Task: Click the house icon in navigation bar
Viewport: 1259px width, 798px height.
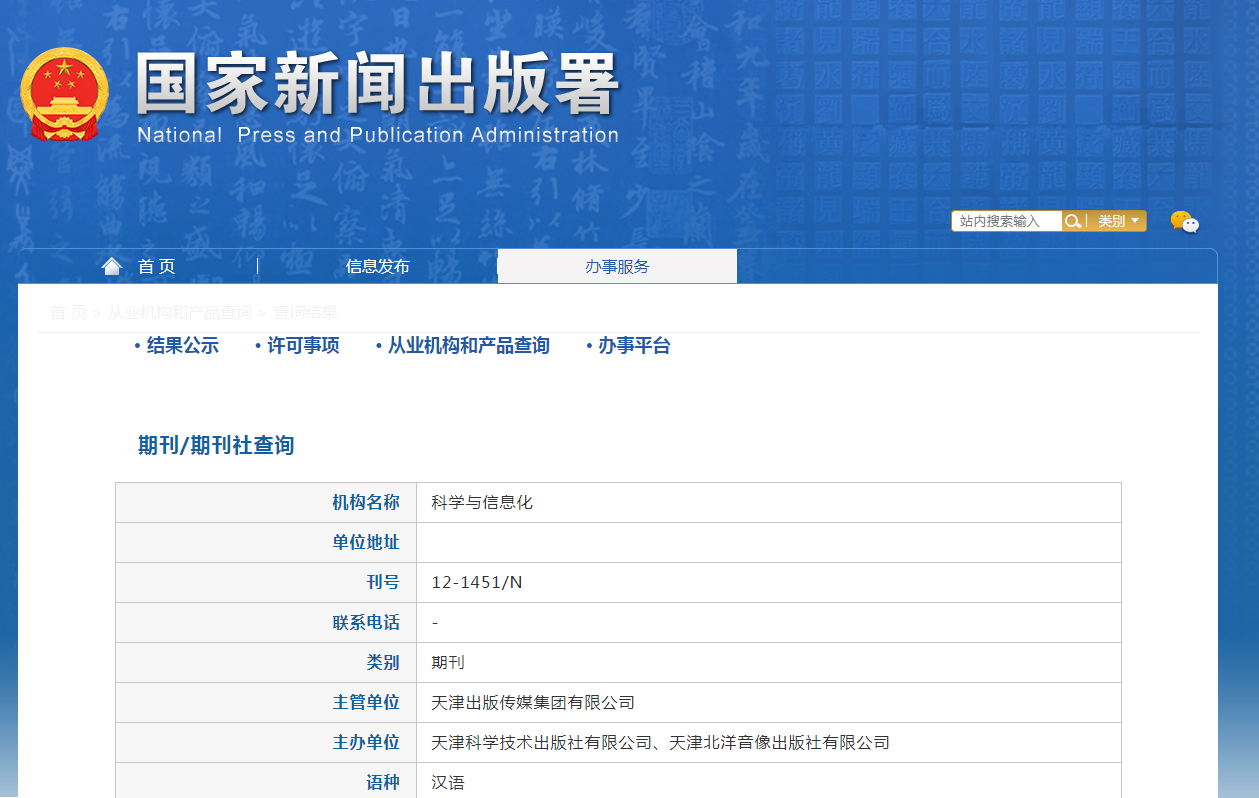Action: click(112, 266)
